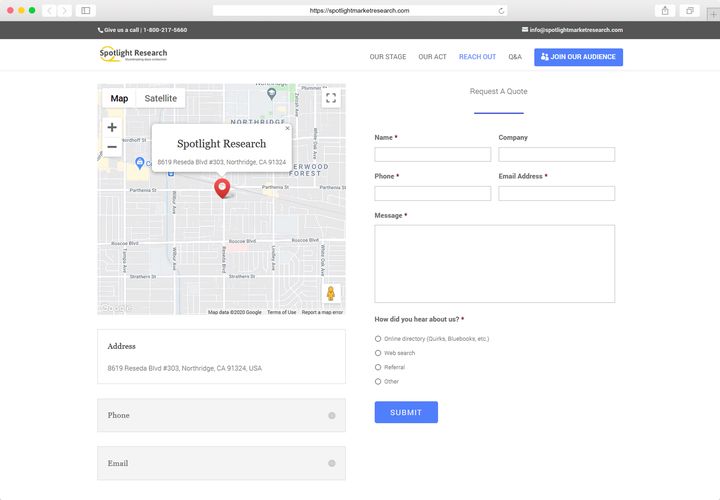Reload the page in the address bar
This screenshot has height=500, width=720.
point(502,10)
